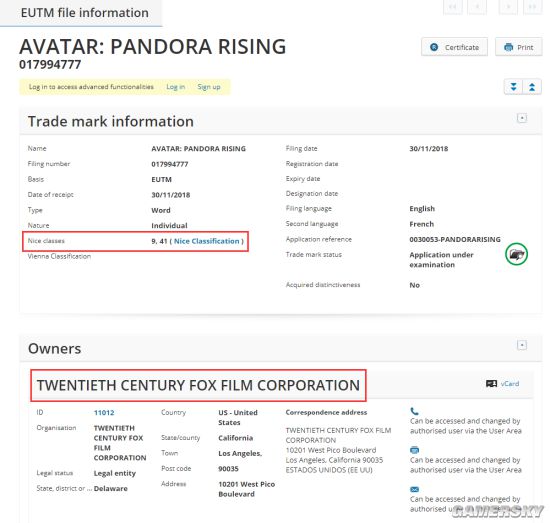
Task: Go to the last record arrow
Action: (x=532, y=6)
